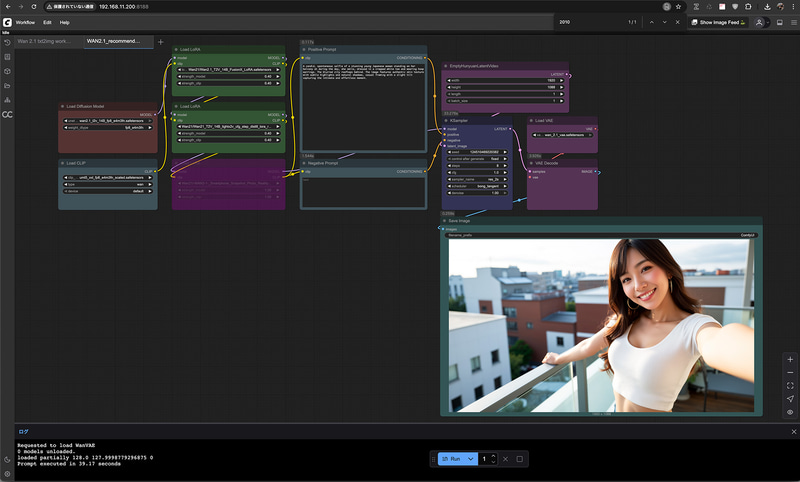Collapse the Negative Prompt node

(304, 163)
